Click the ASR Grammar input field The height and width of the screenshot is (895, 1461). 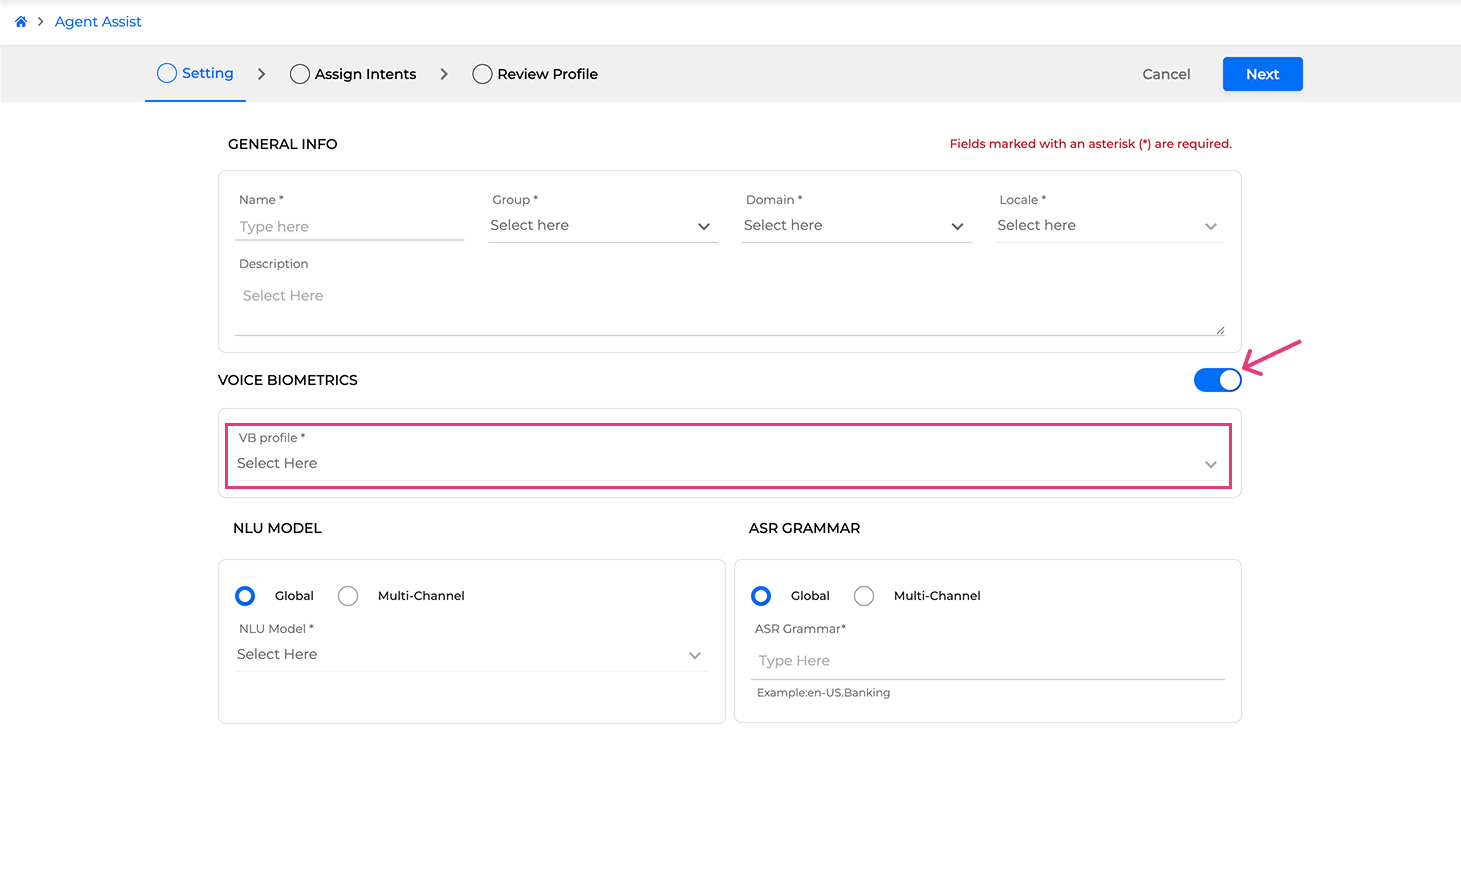[988, 661]
